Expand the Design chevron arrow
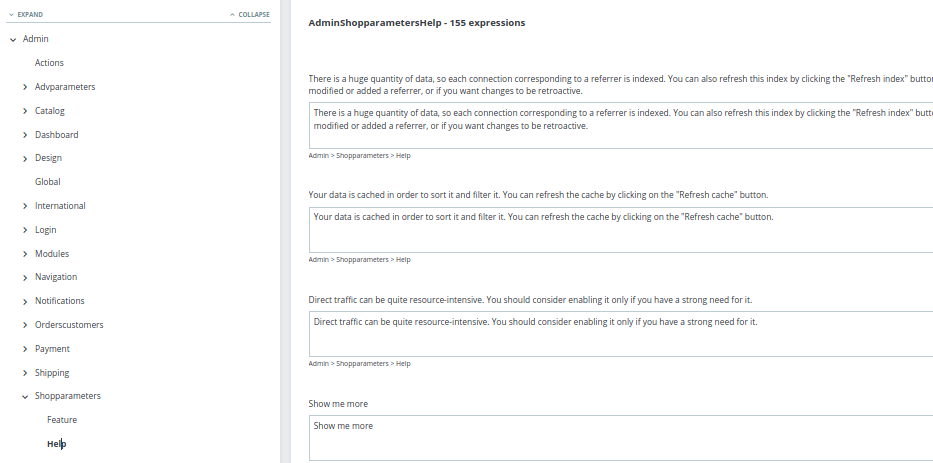This screenshot has height=463, width=933. pyautogui.click(x=24, y=158)
